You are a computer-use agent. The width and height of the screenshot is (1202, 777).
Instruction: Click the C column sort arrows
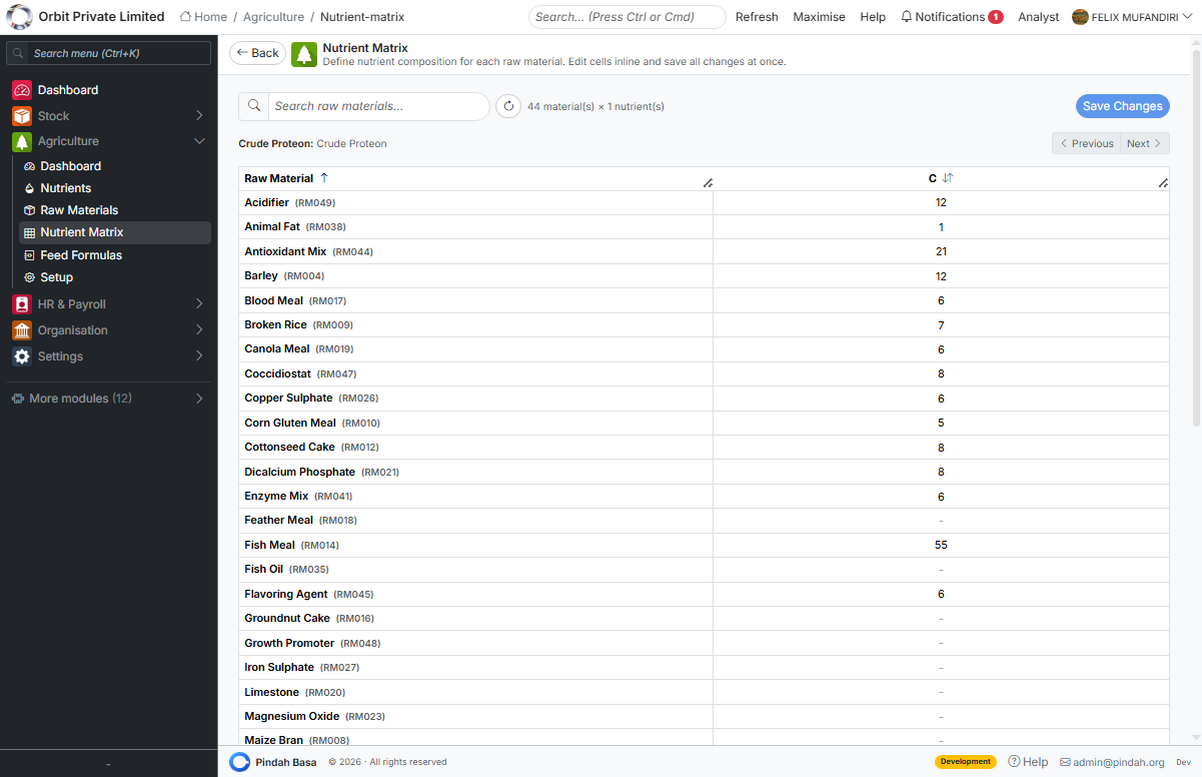coord(948,178)
